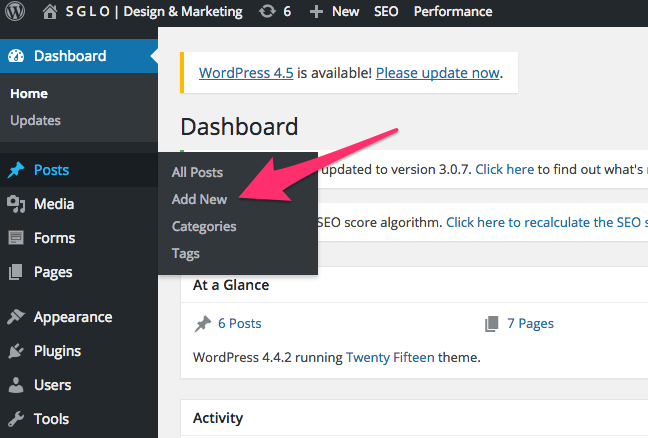648x438 pixels.
Task: Open the 7 Pages link
Action: (x=530, y=324)
